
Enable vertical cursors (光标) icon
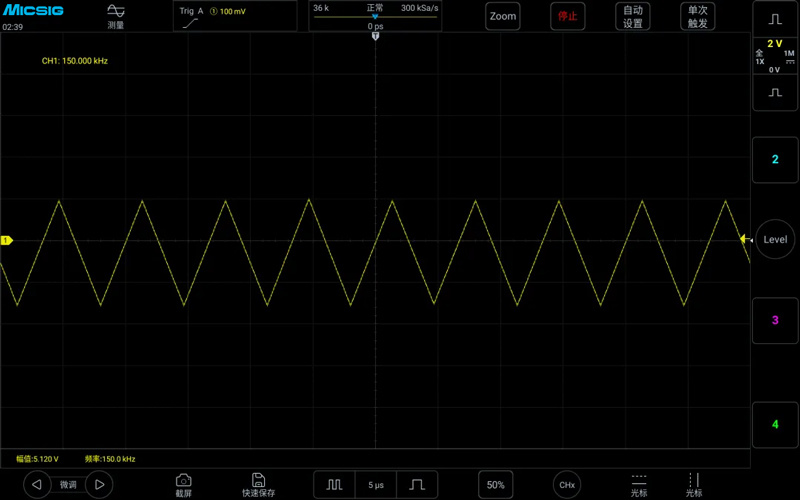[x=694, y=485]
